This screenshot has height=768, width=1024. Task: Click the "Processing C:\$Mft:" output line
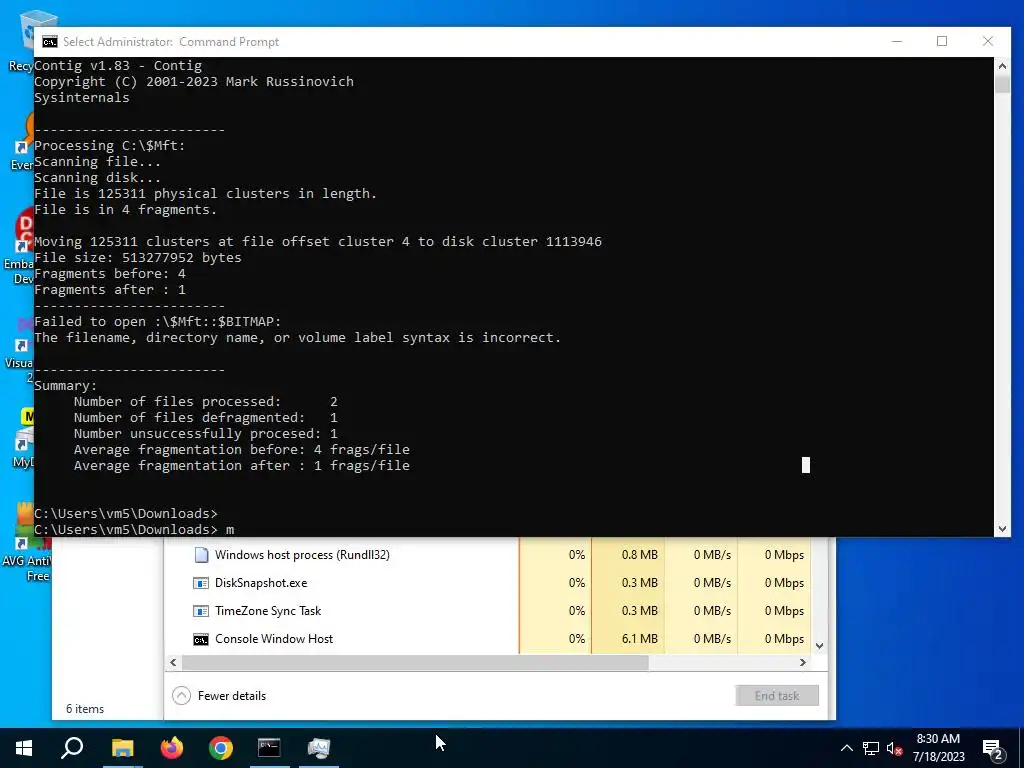(110, 145)
